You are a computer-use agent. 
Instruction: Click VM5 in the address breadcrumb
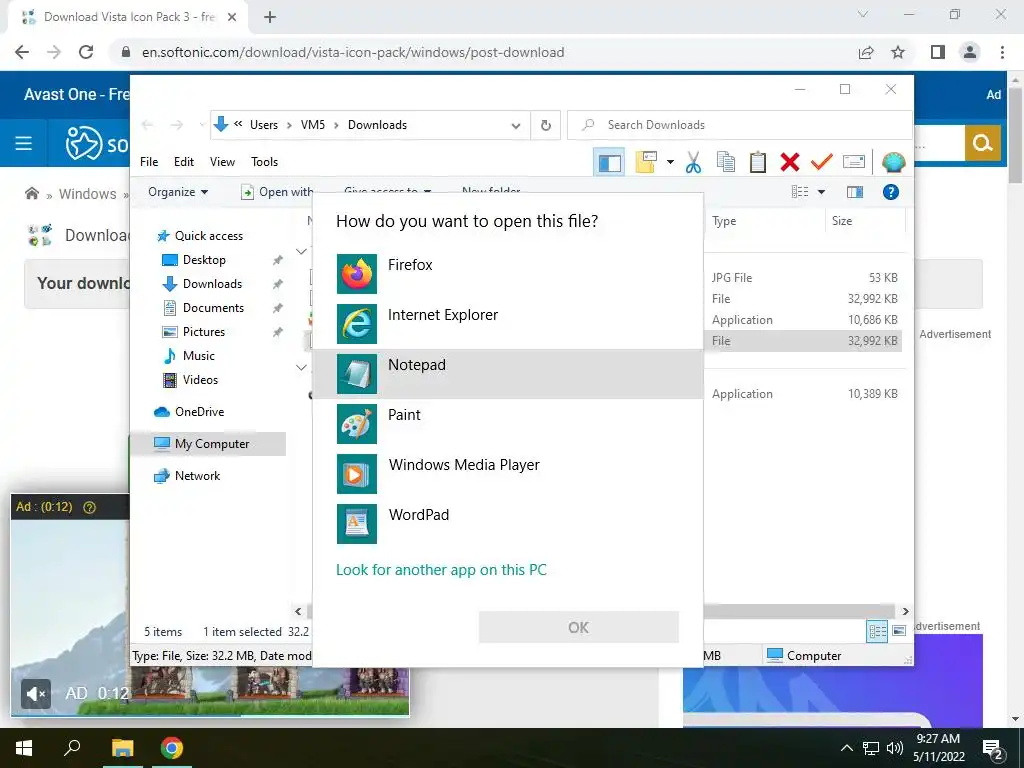(313, 125)
